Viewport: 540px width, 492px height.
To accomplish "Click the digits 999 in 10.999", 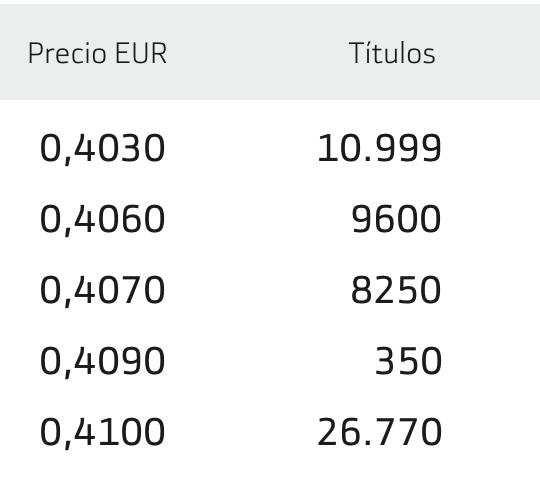I will (x=408, y=148).
